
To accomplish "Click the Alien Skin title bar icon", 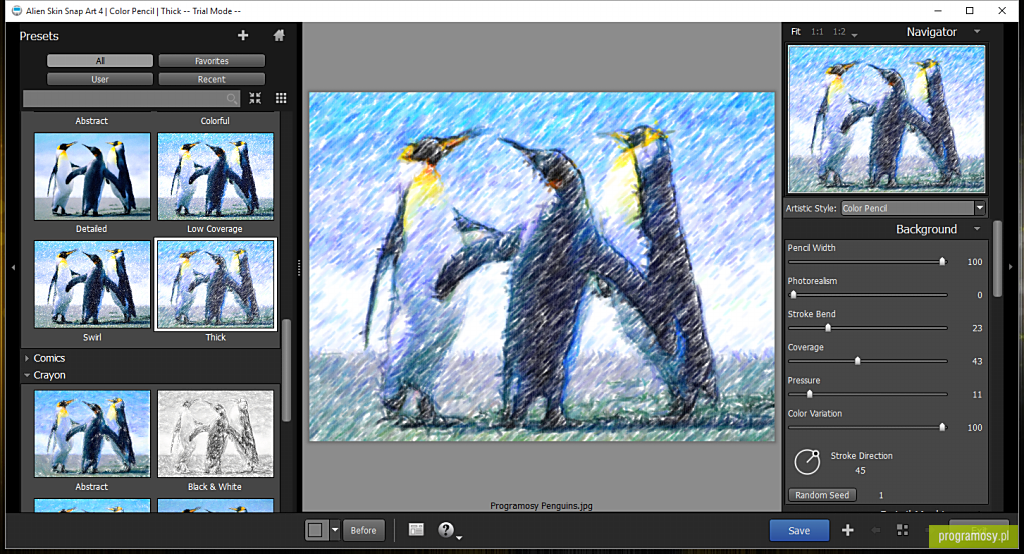I will [16, 10].
